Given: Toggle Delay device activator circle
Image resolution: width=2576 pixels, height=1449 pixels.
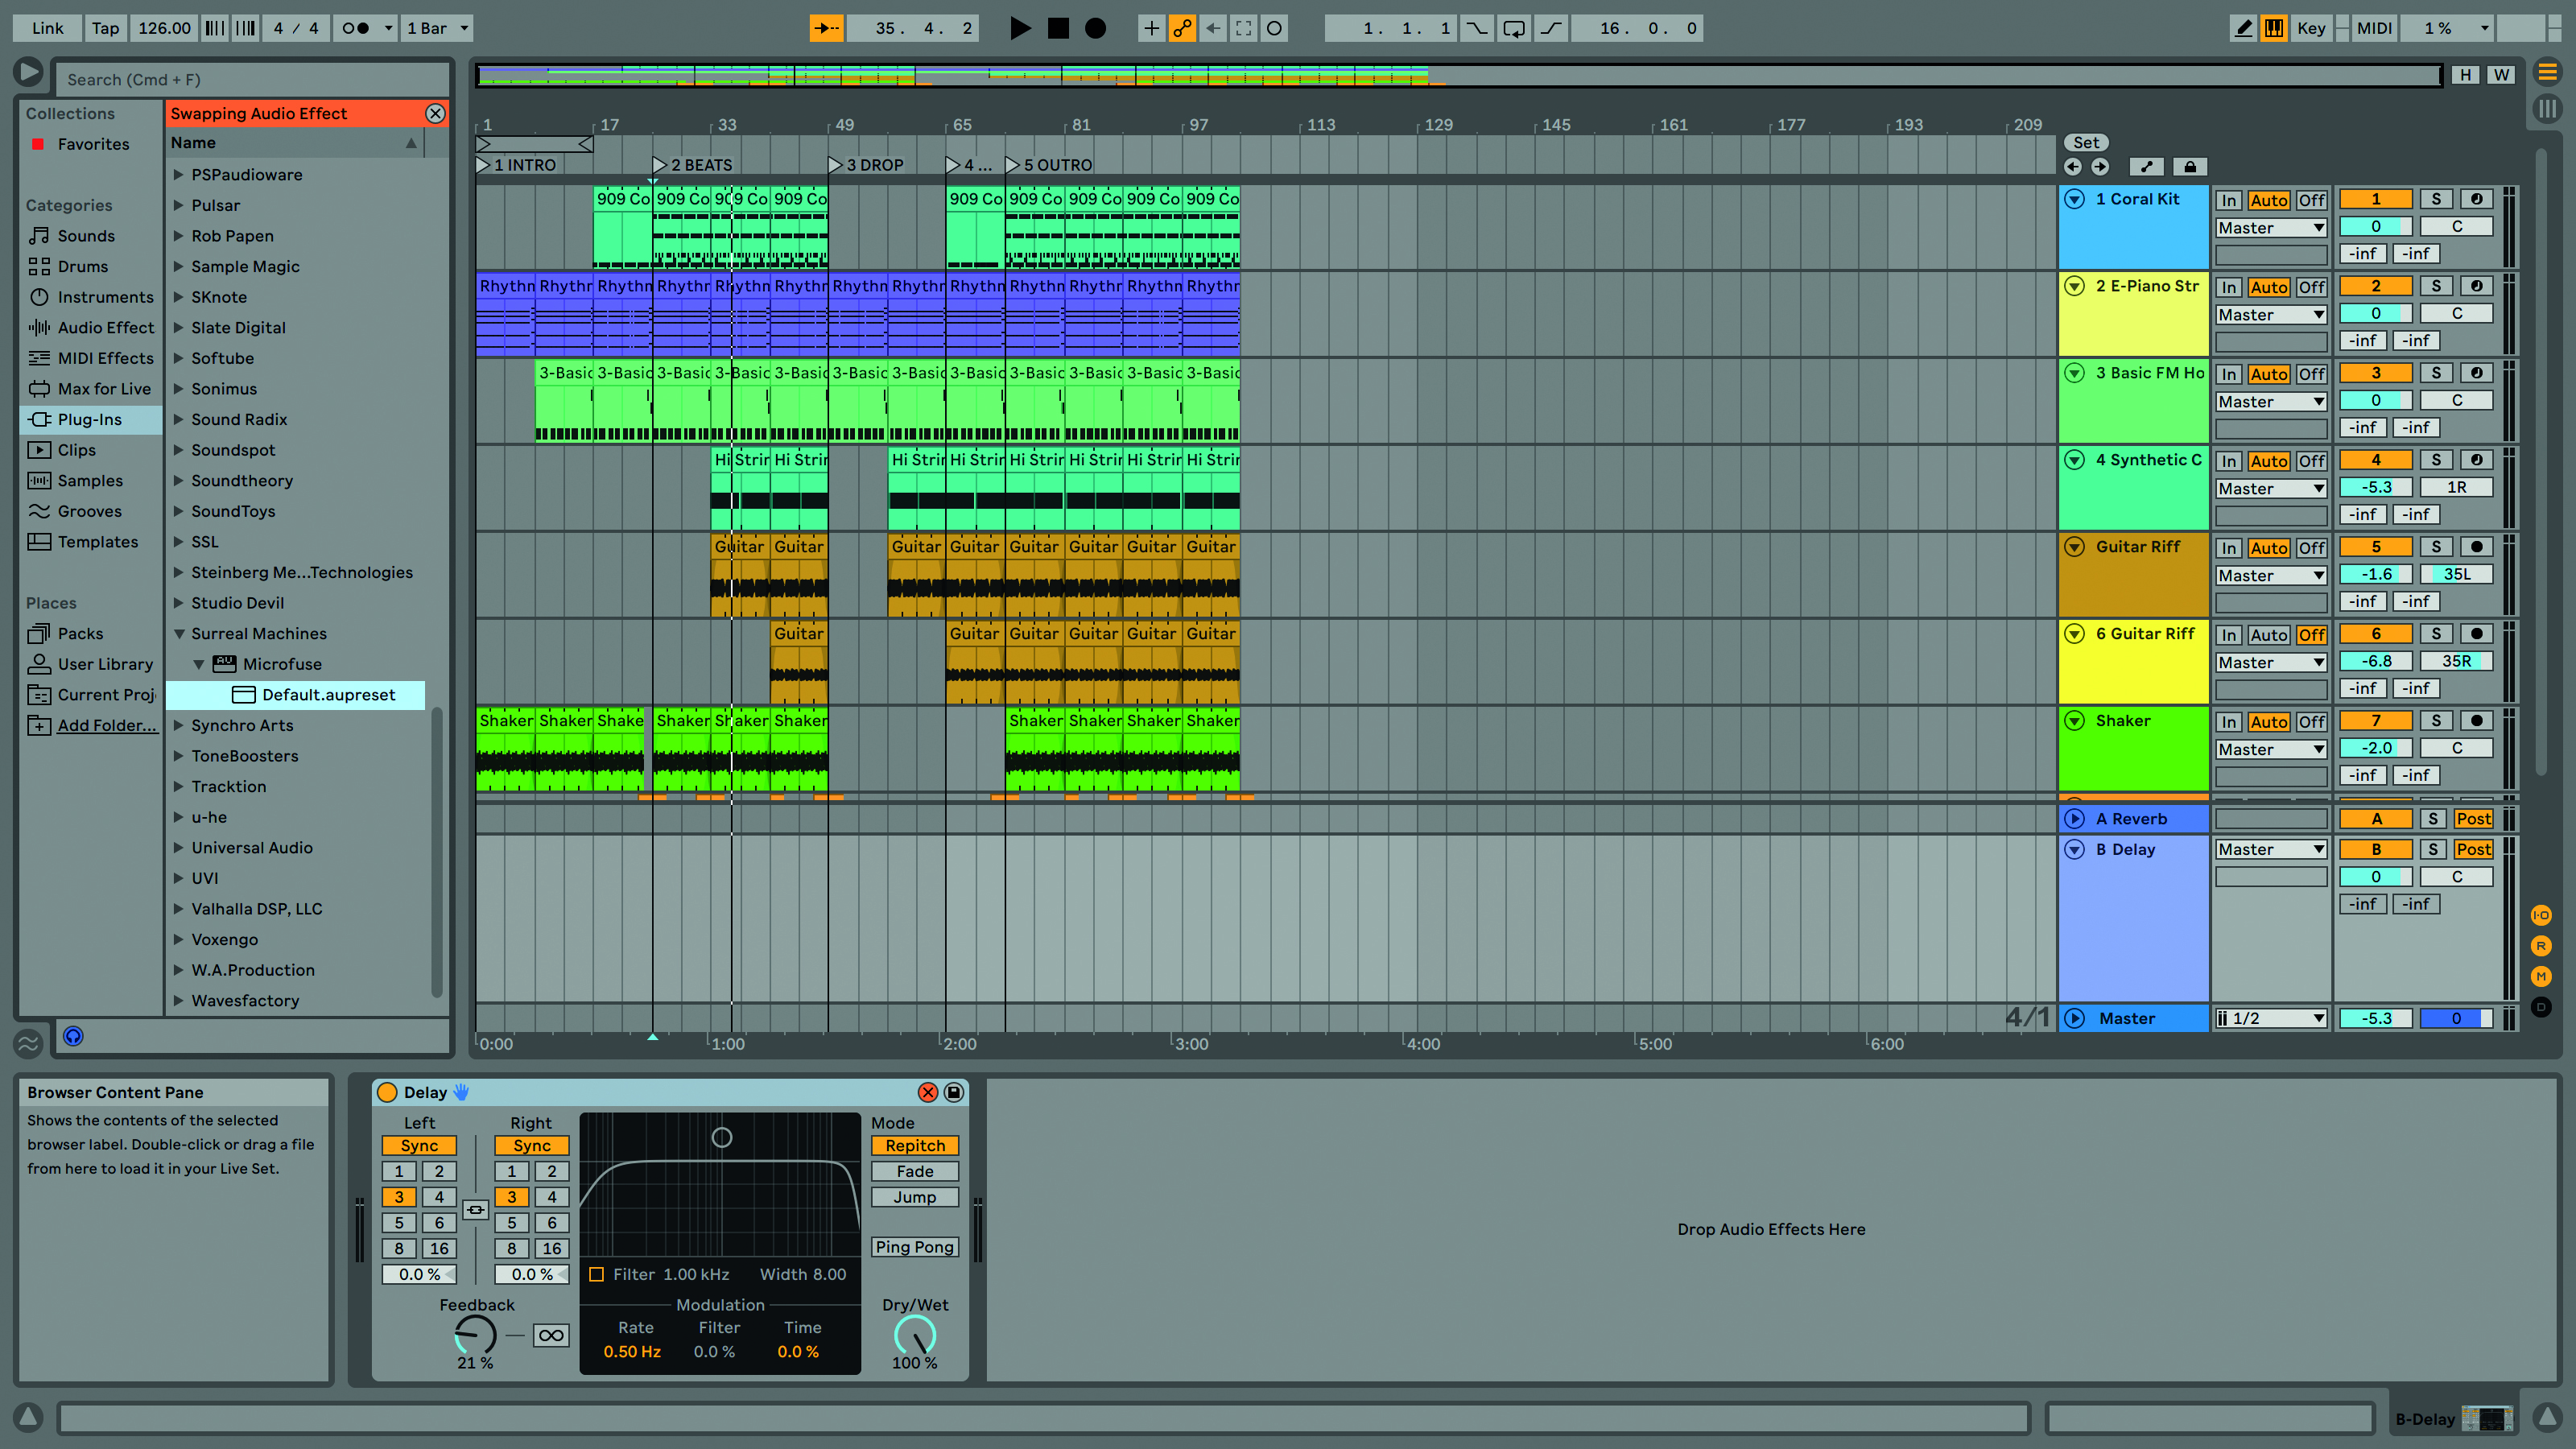Looking at the screenshot, I should [x=387, y=1092].
